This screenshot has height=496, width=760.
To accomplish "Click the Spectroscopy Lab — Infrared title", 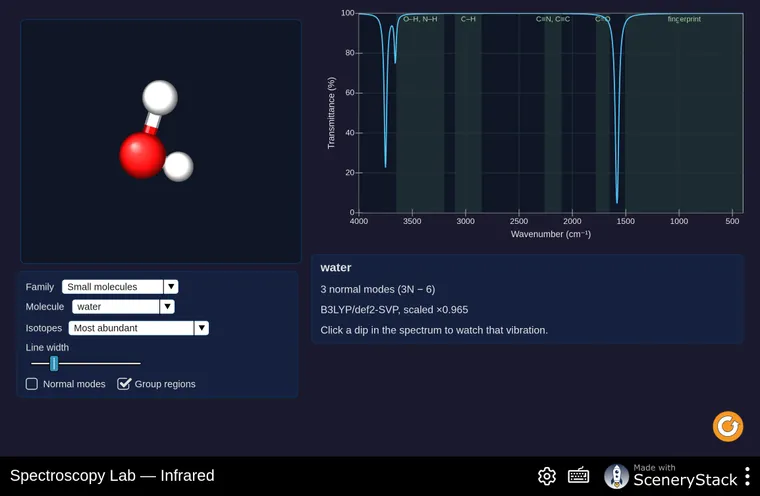I will (x=112, y=476).
